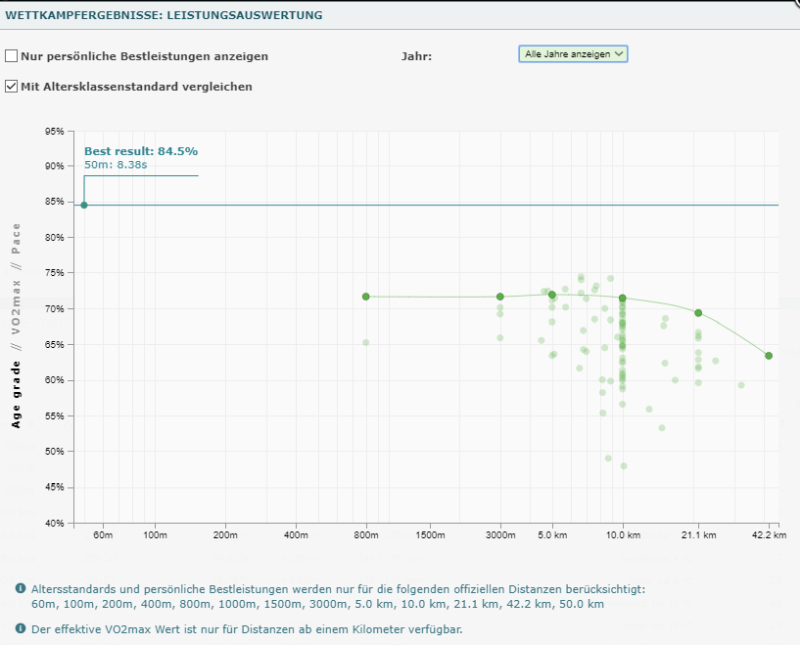
Task: Select the 21.1 km personal best point
Action: pyautogui.click(x=698, y=313)
